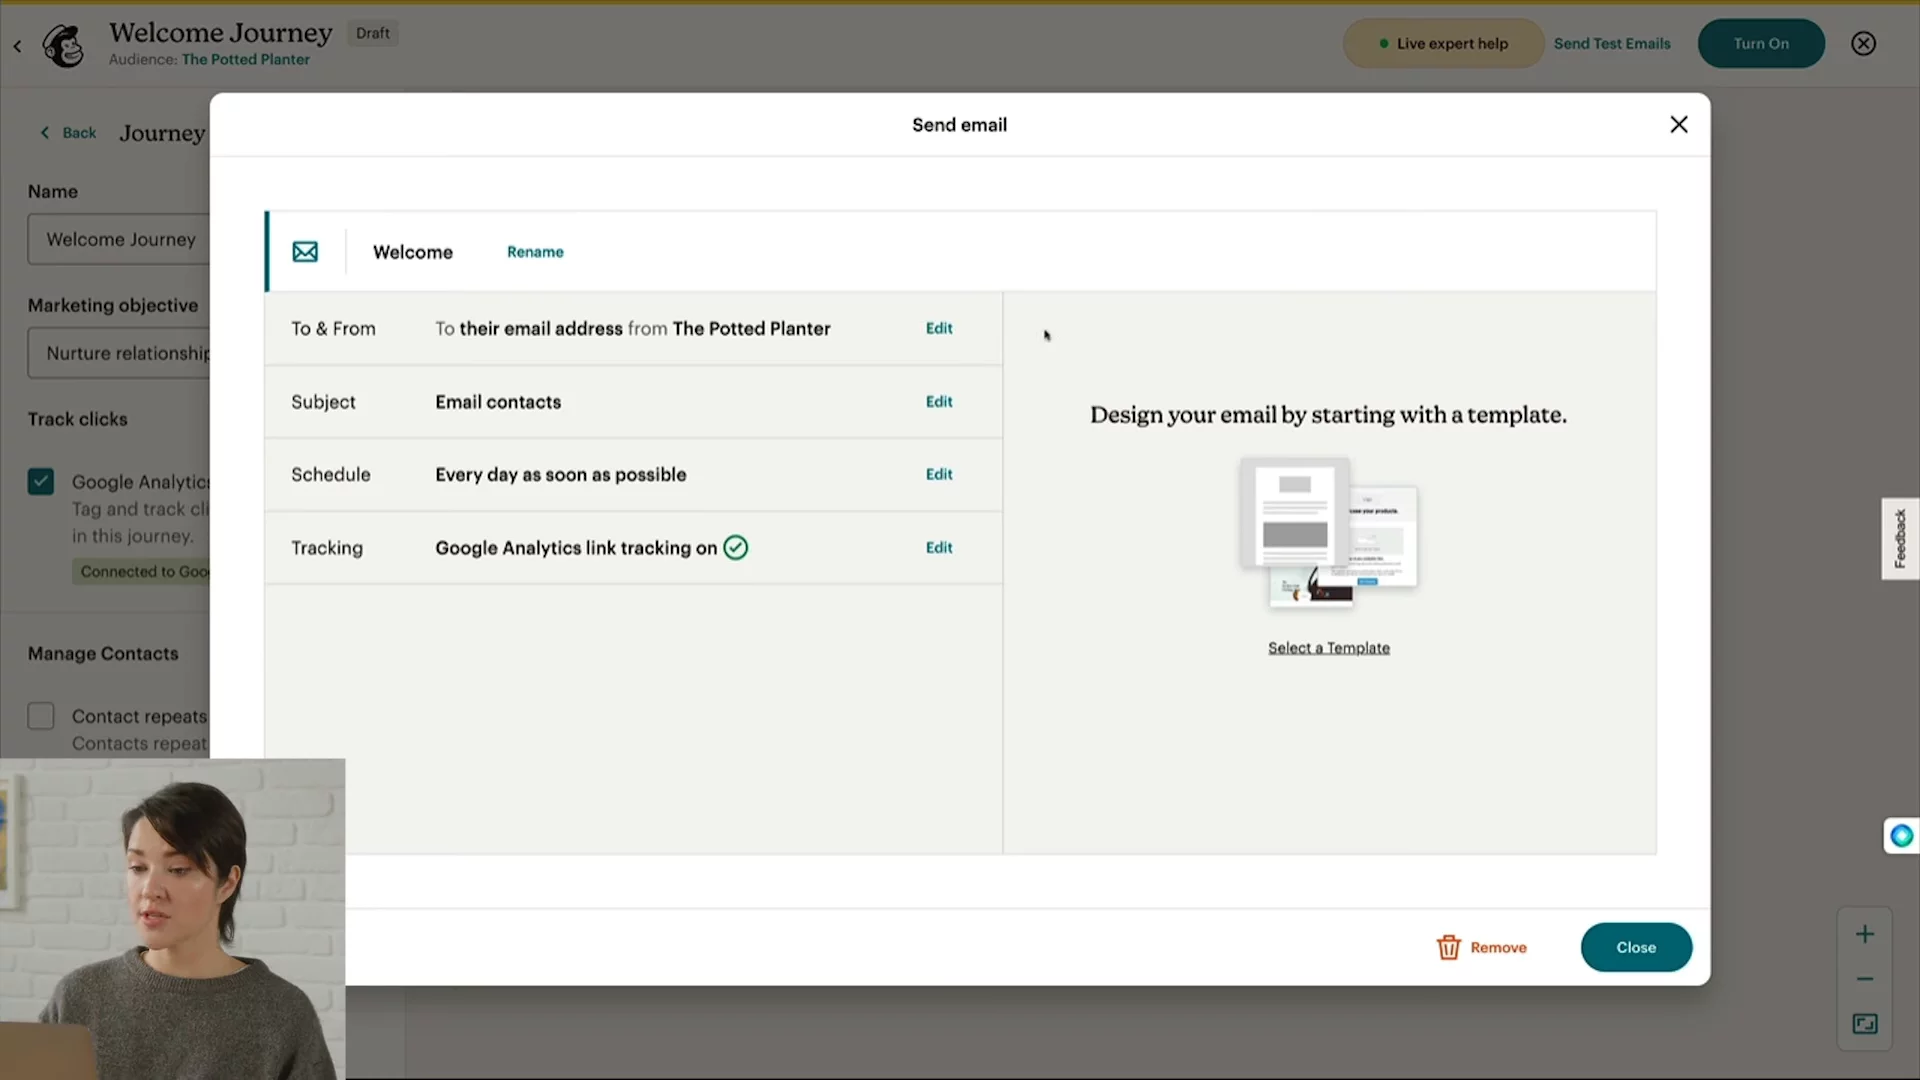This screenshot has height=1080, width=1920.
Task: Click the zoom out minus icon
Action: point(1864,979)
